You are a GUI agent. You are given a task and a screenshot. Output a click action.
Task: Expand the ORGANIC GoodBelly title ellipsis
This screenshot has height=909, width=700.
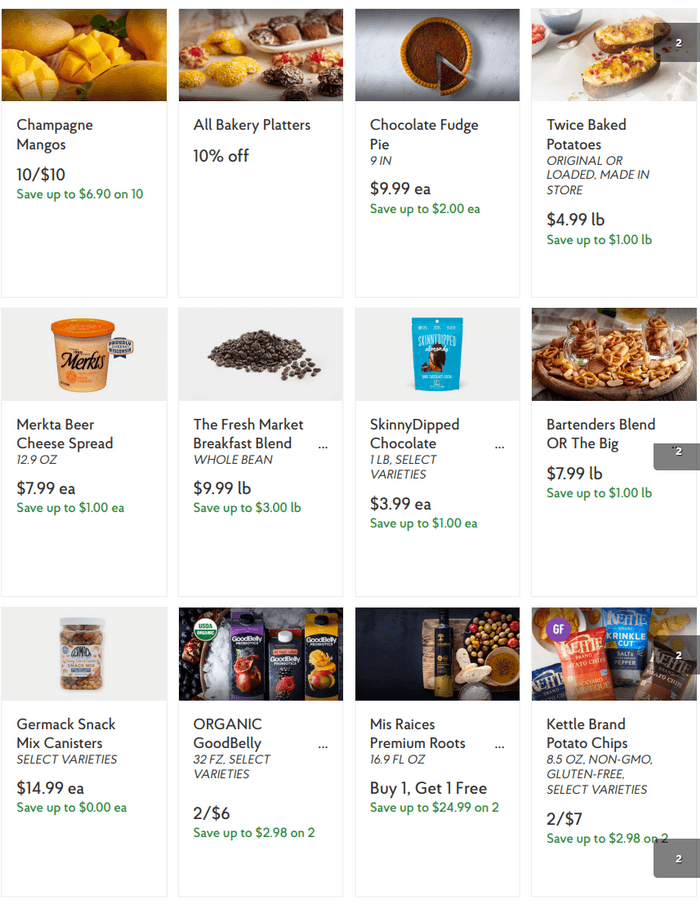coord(322,744)
